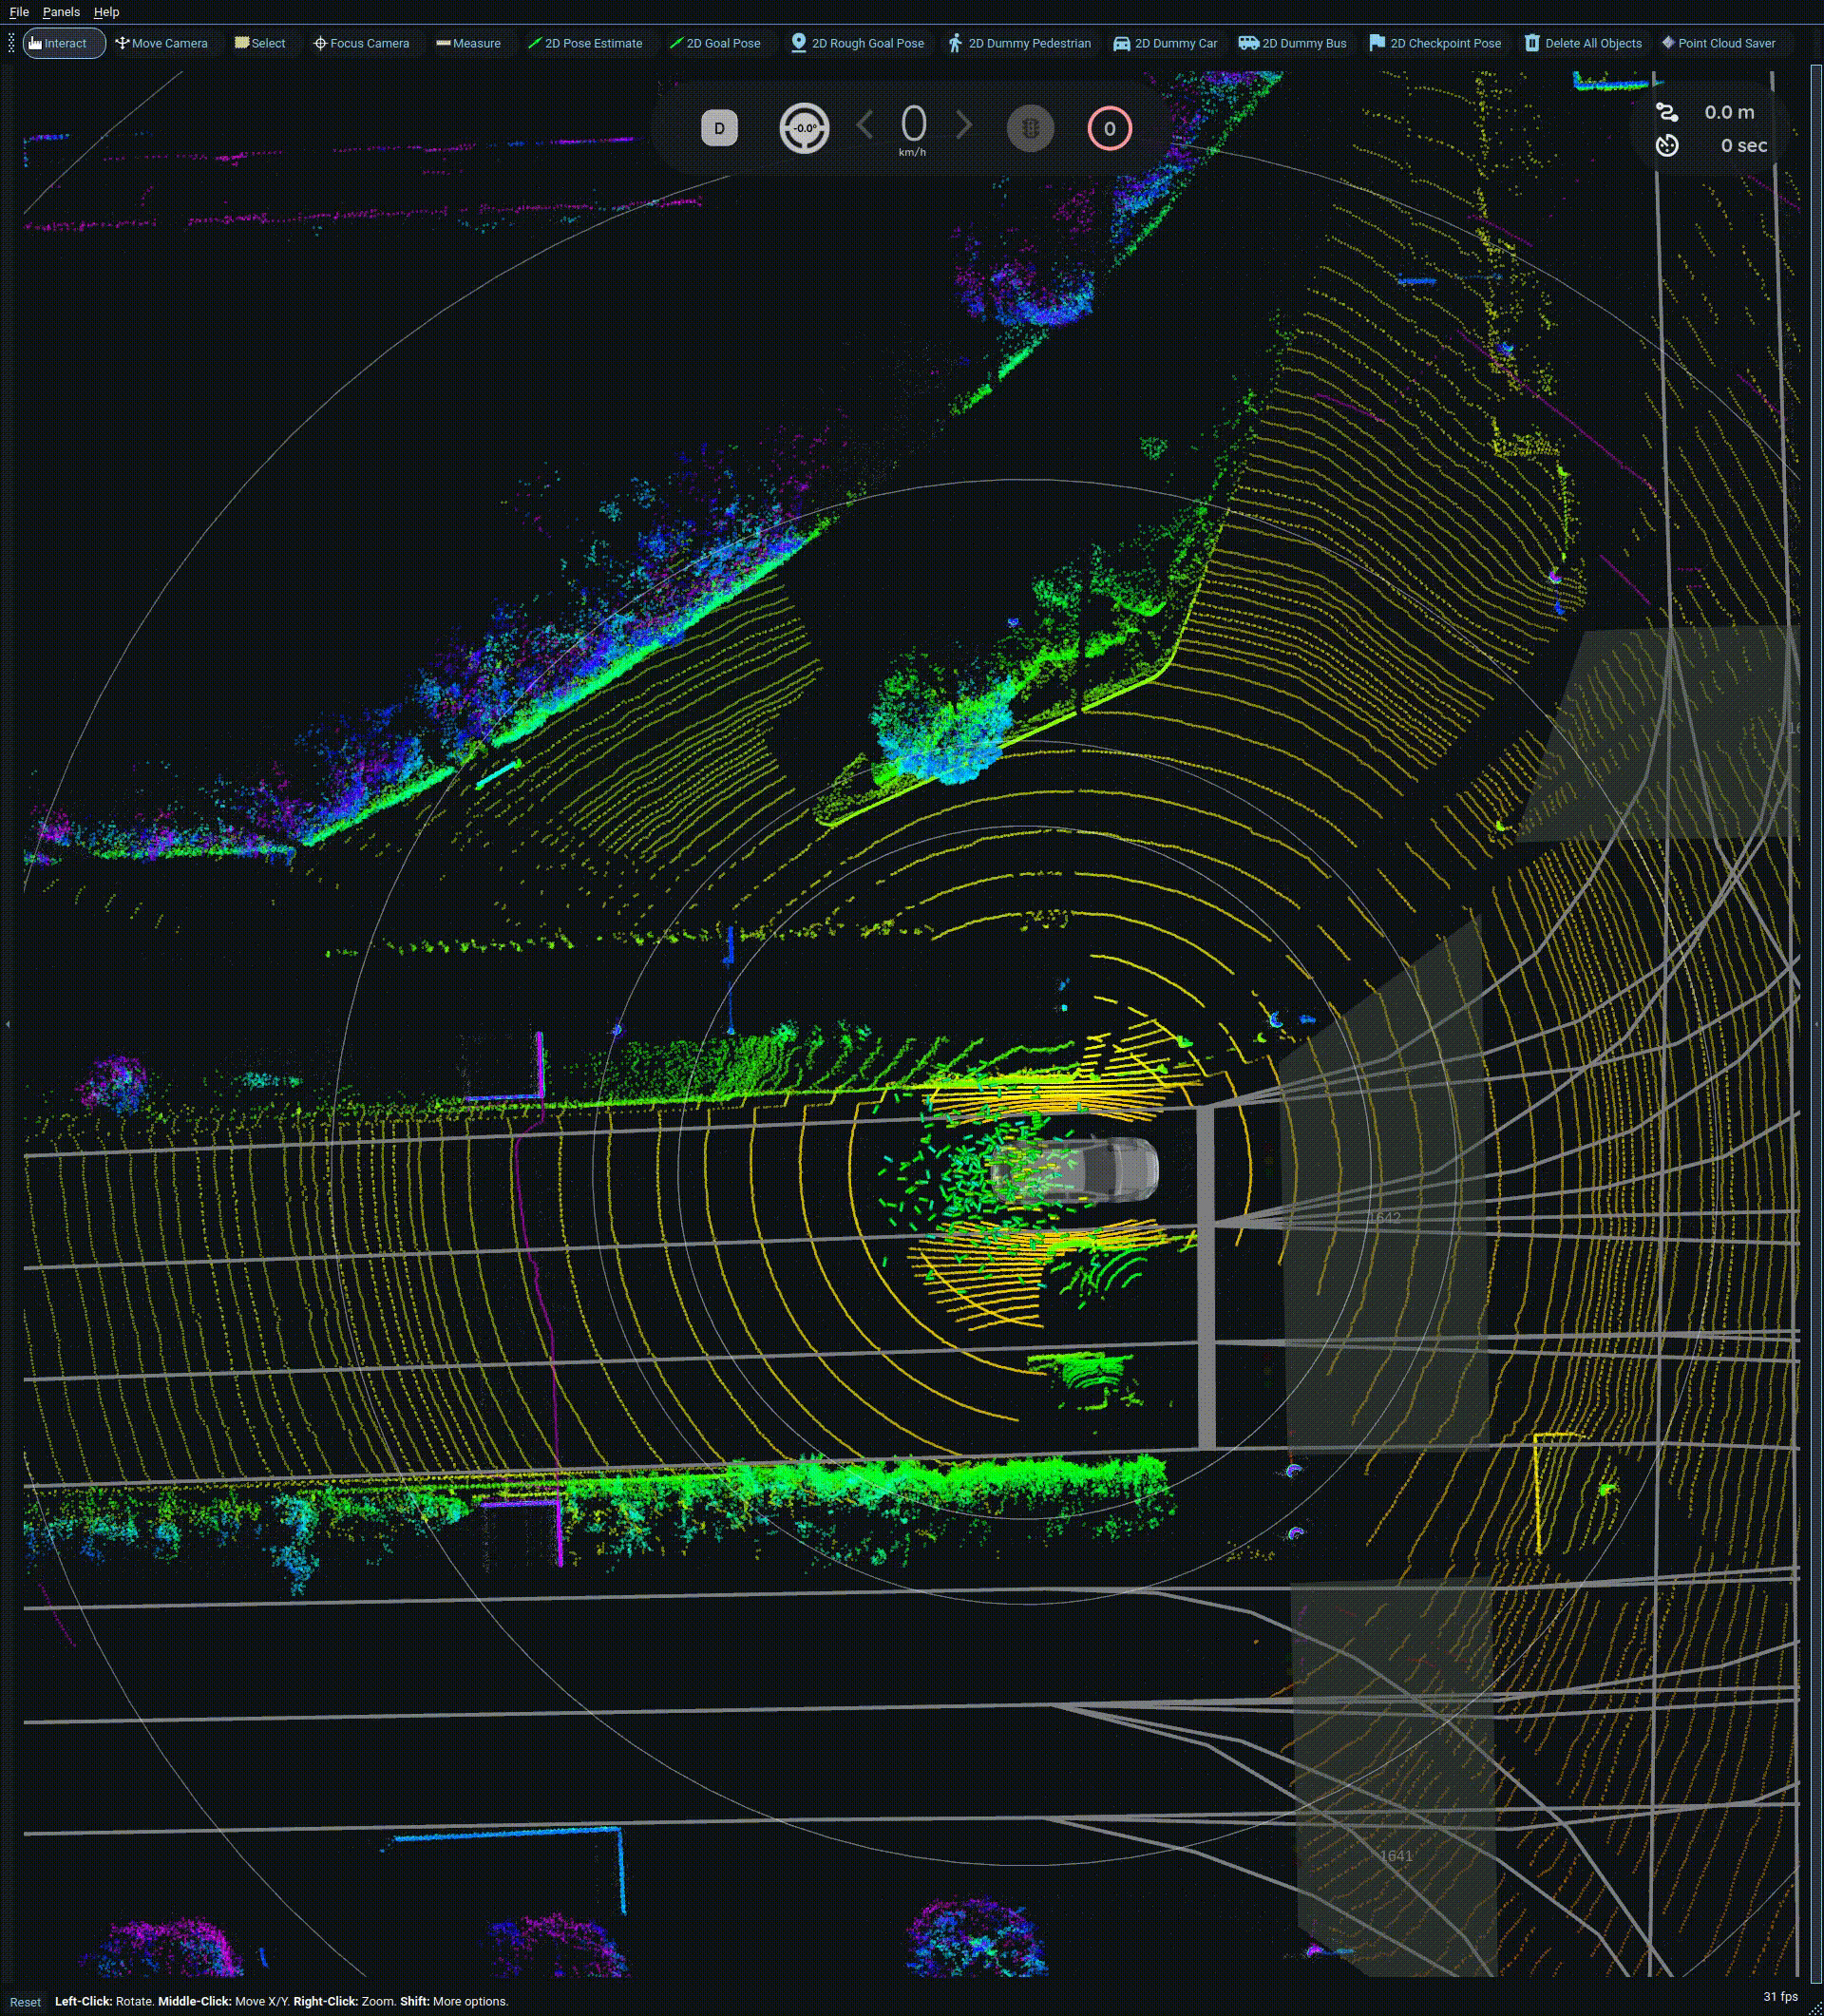Click the Reset button in the status bar
This screenshot has width=1824, height=2016.
[26, 2002]
